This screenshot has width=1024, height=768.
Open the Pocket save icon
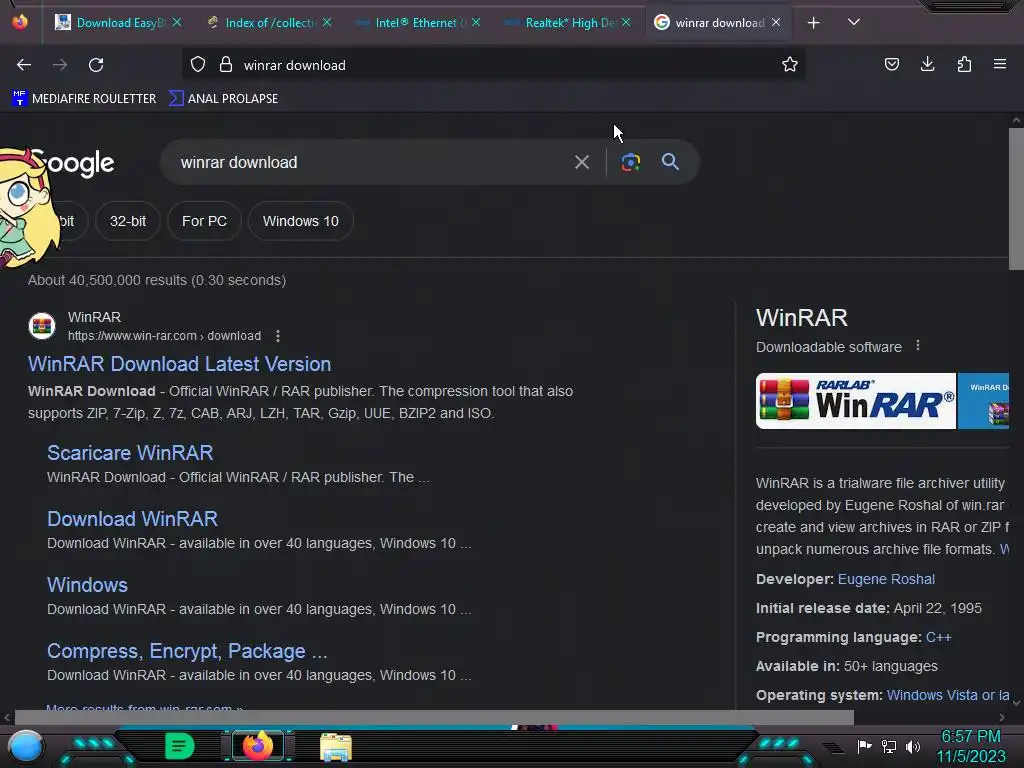[x=891, y=65]
